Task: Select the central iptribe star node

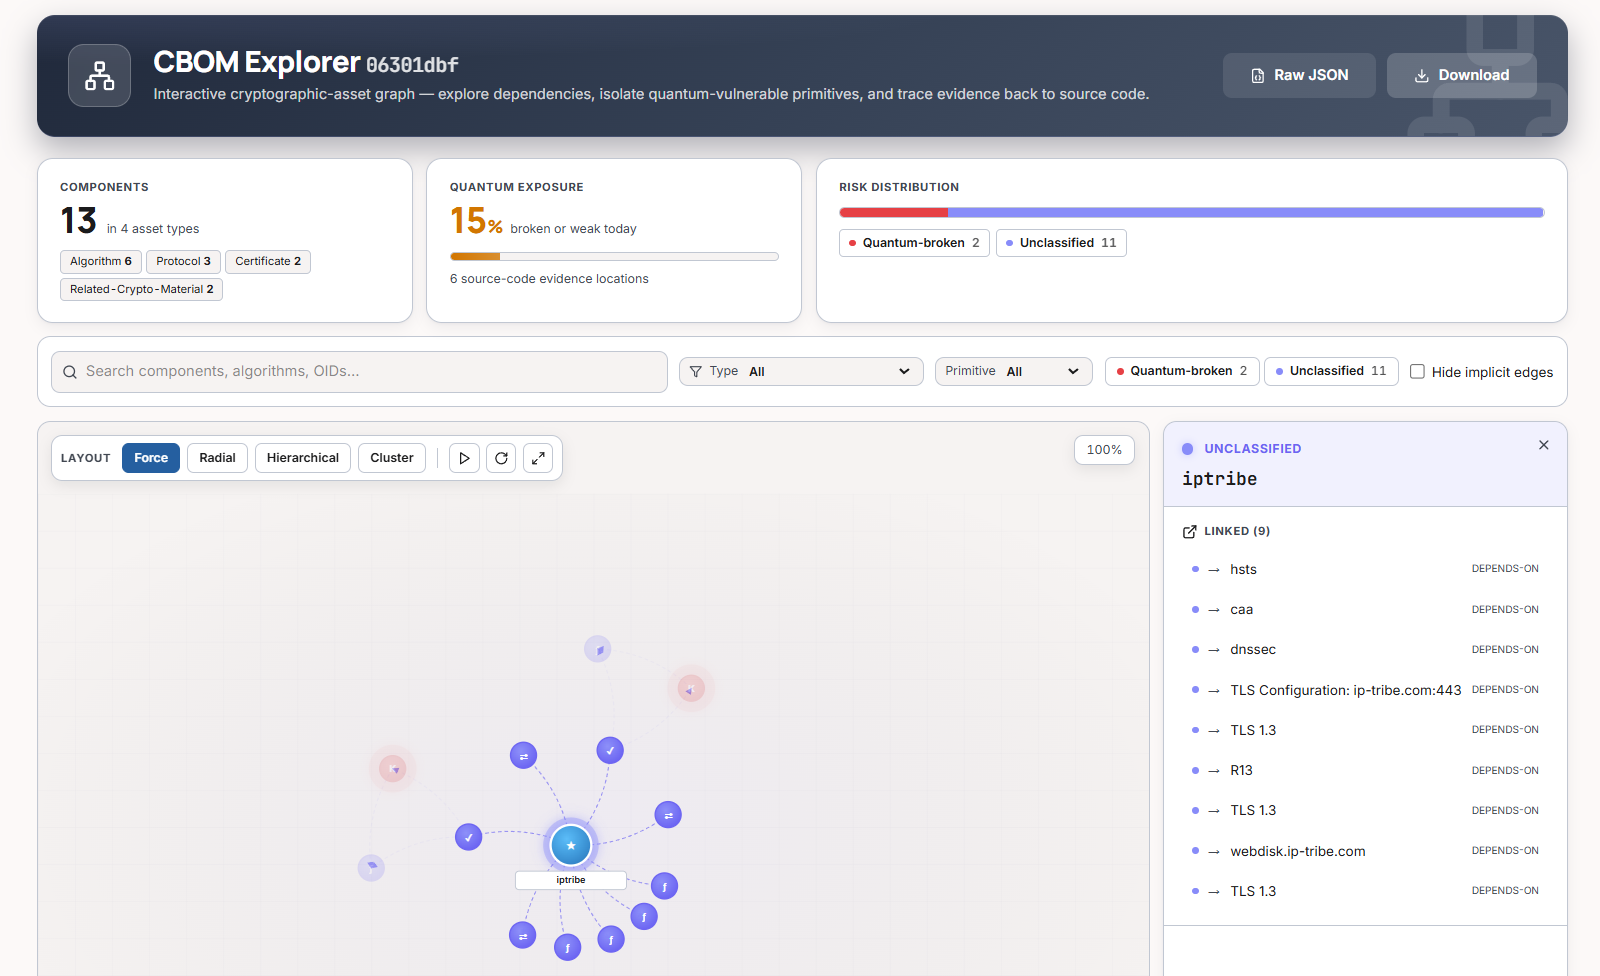Action: (x=571, y=845)
